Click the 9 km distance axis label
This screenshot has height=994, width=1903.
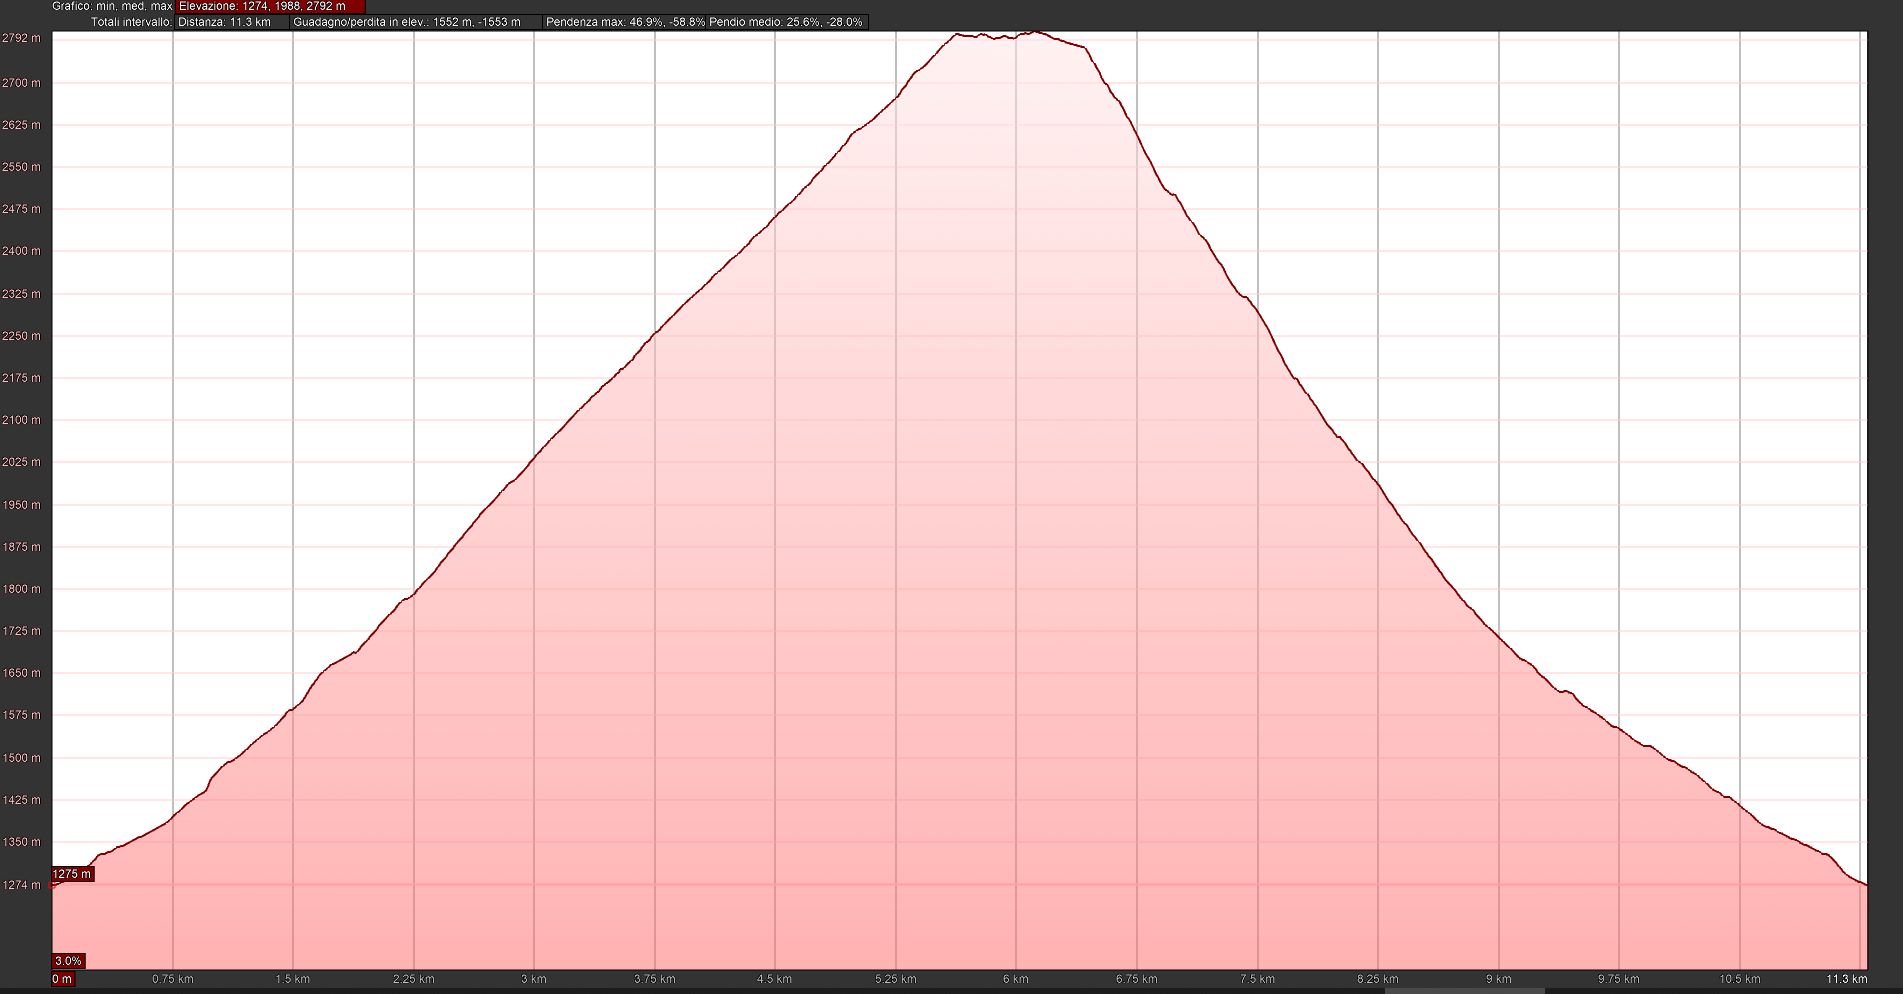point(1498,979)
